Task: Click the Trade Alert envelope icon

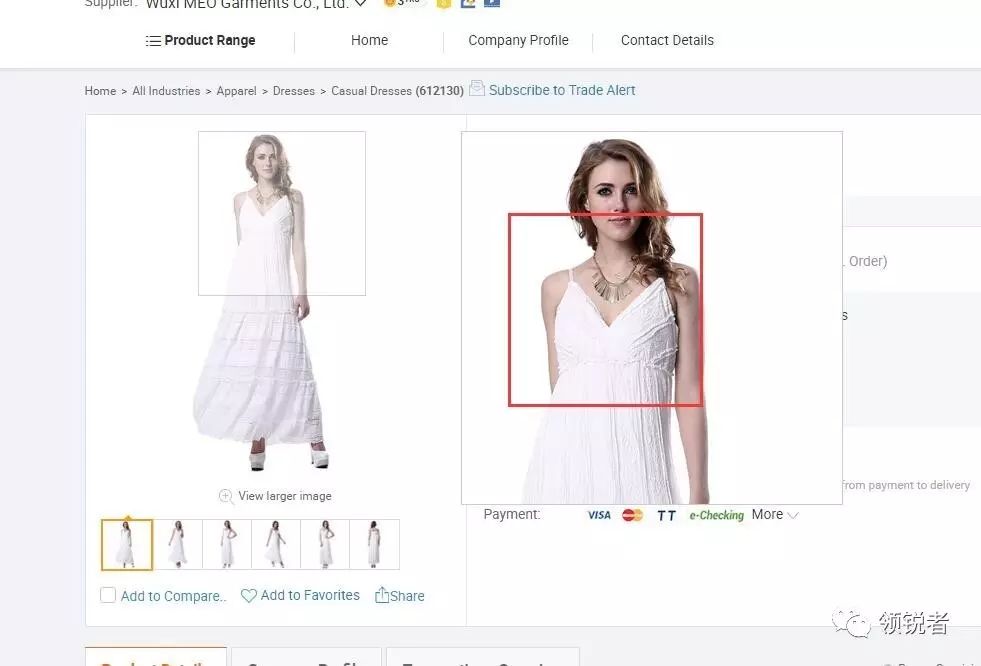Action: click(x=477, y=88)
